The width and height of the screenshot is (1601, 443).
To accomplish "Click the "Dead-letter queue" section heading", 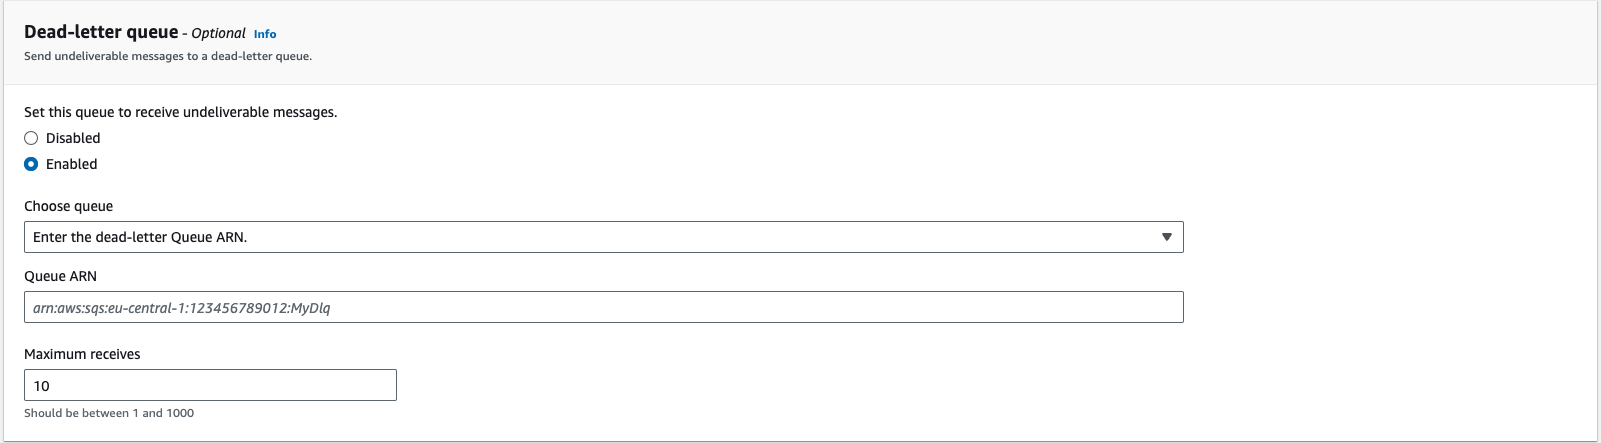I will pos(101,32).
